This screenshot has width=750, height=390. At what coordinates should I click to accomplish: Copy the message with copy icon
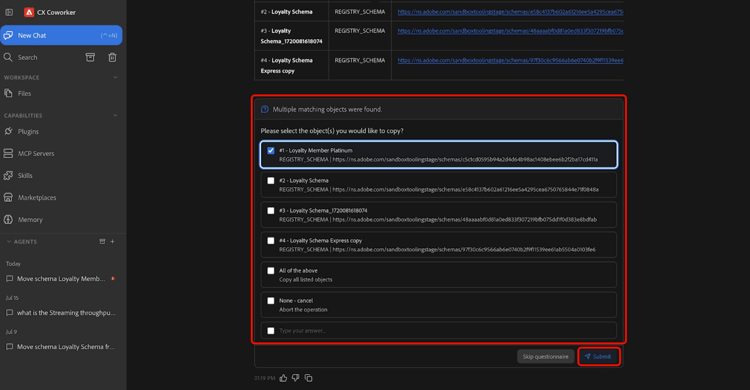(309, 378)
